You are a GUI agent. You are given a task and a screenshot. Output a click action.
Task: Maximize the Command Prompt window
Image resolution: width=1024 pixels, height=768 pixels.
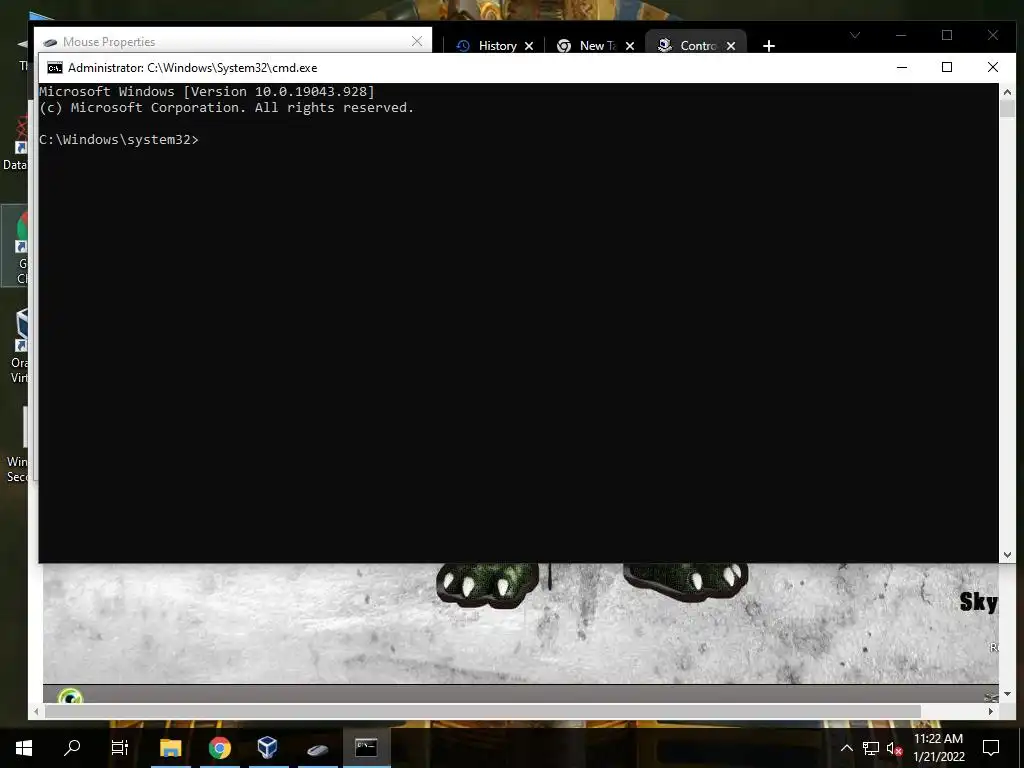[947, 67]
